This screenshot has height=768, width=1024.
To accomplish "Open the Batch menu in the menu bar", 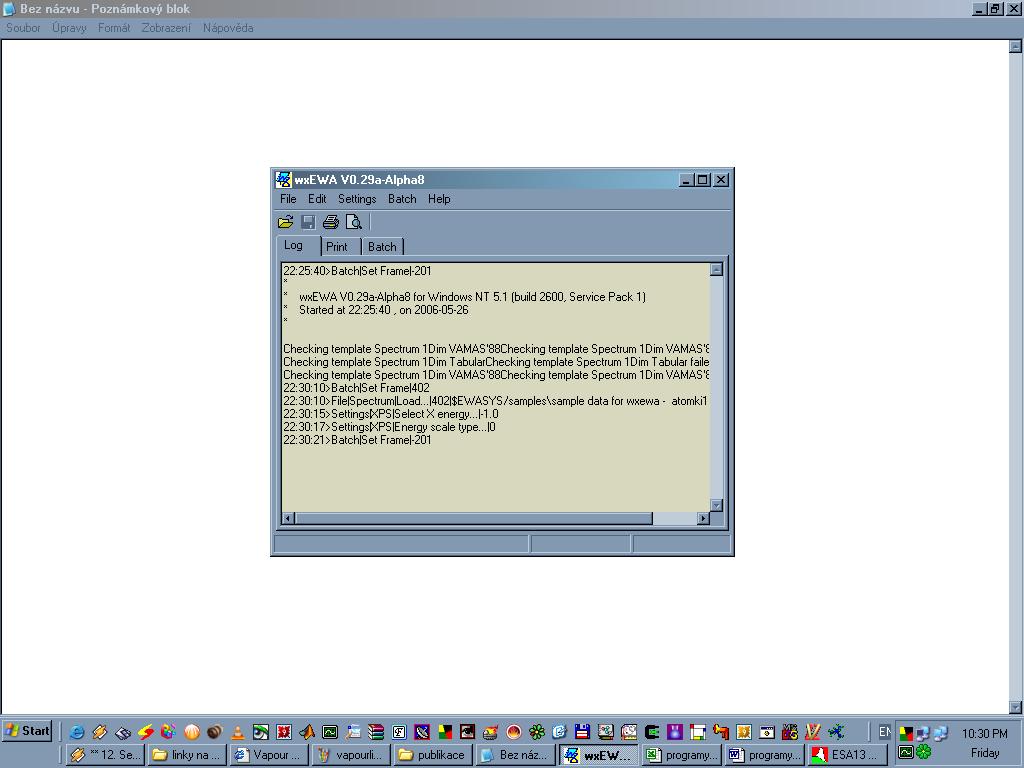I will coord(402,199).
